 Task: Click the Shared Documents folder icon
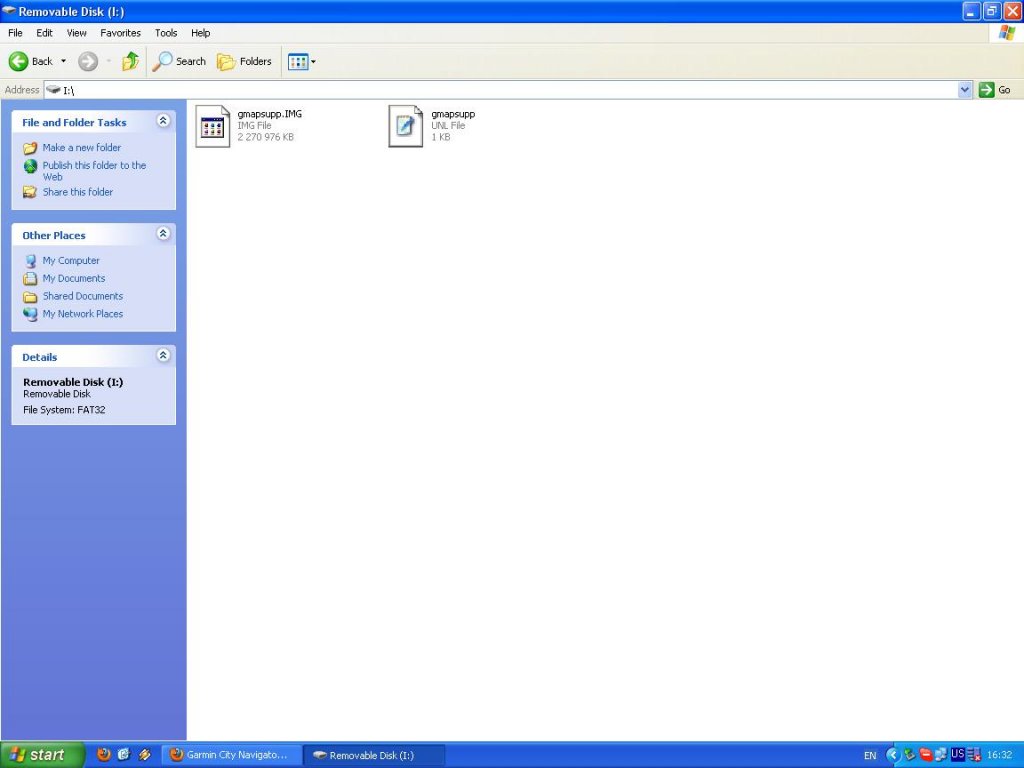[30, 296]
